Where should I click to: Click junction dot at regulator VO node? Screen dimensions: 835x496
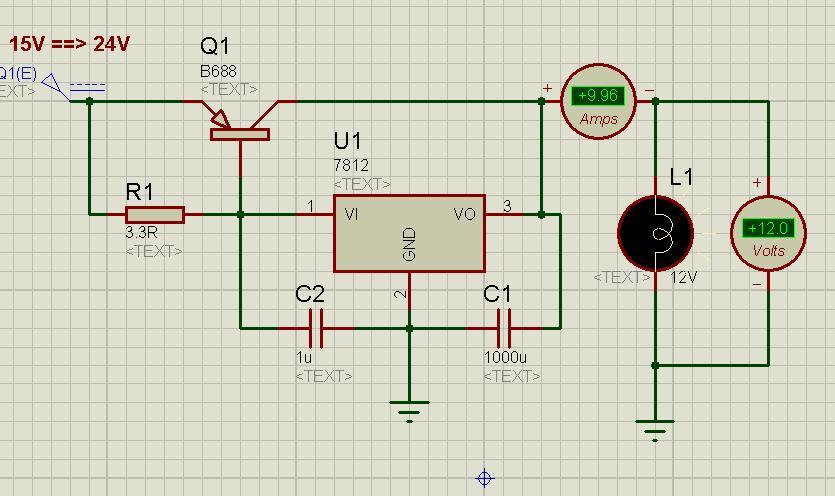tap(542, 215)
